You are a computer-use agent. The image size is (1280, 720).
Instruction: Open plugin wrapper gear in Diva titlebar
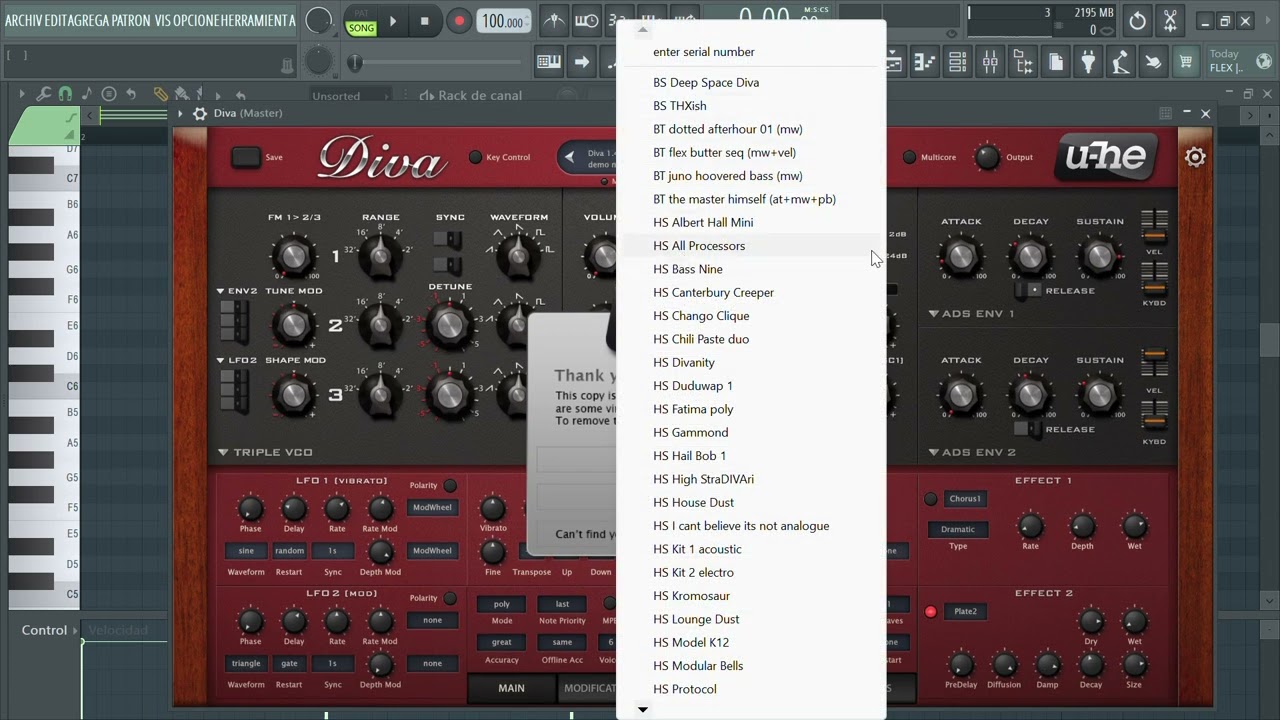point(200,114)
